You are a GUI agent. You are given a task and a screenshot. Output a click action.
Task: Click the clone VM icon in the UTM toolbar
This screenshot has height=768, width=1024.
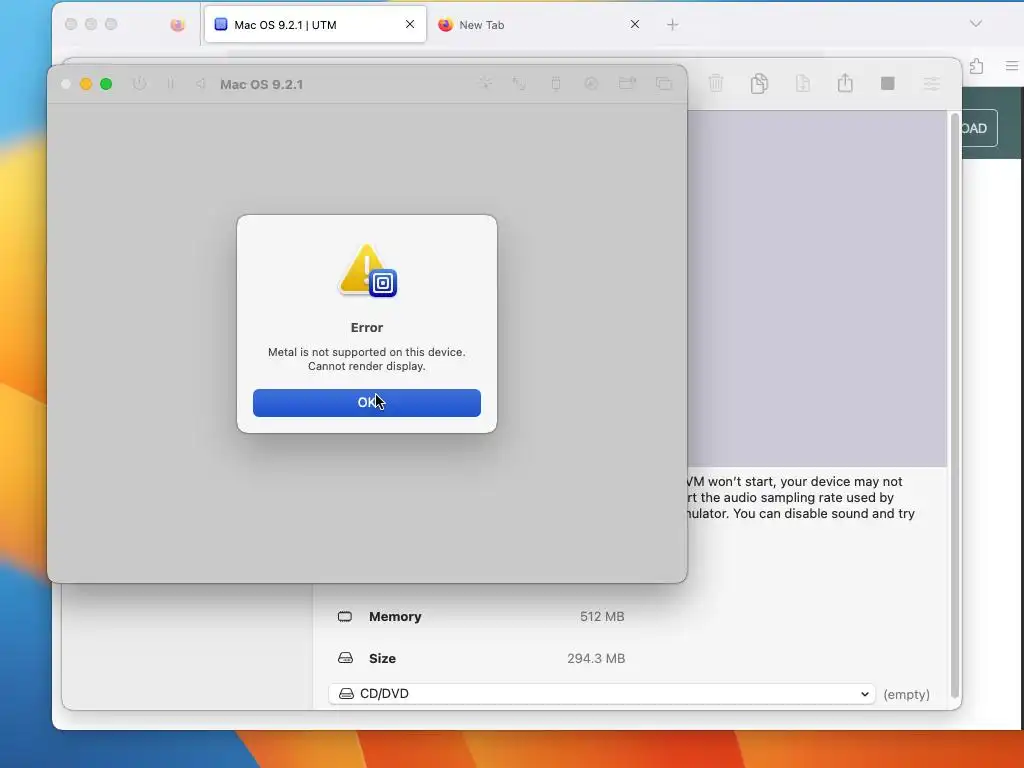(x=759, y=83)
